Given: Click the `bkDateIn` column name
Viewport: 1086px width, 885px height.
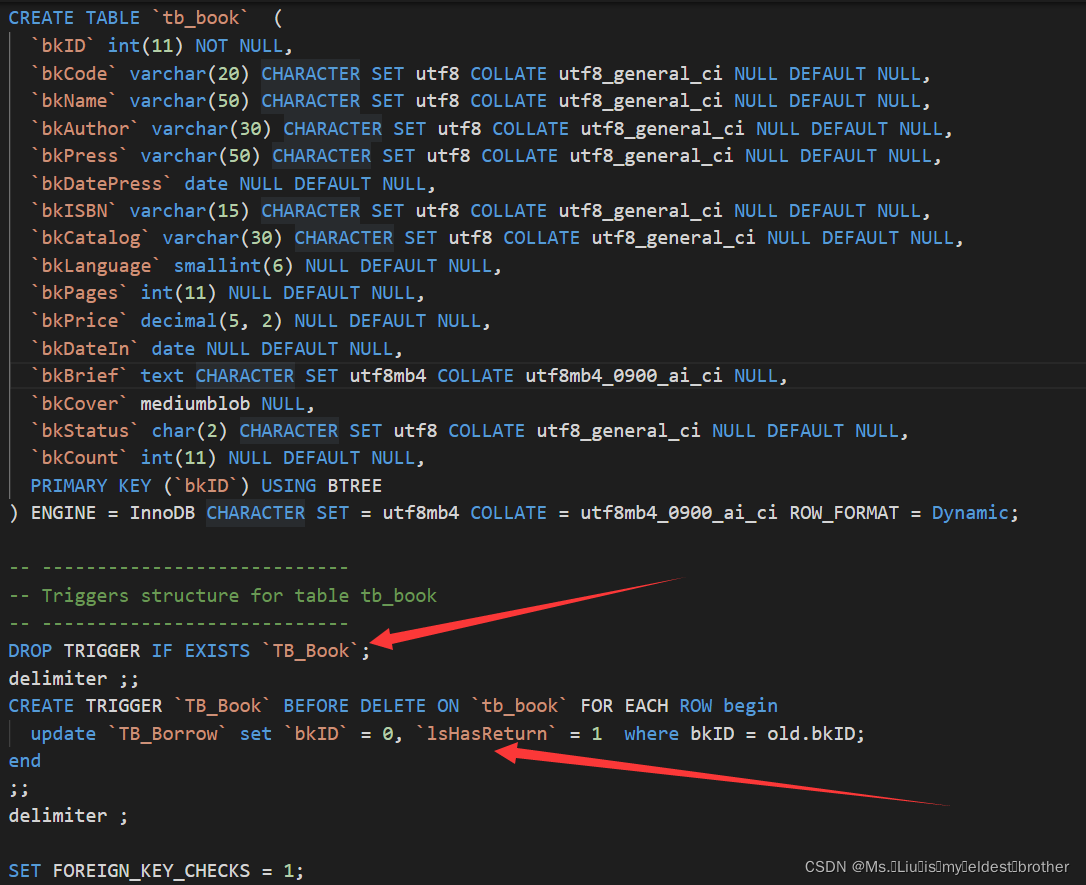Looking at the screenshot, I should [x=85, y=348].
